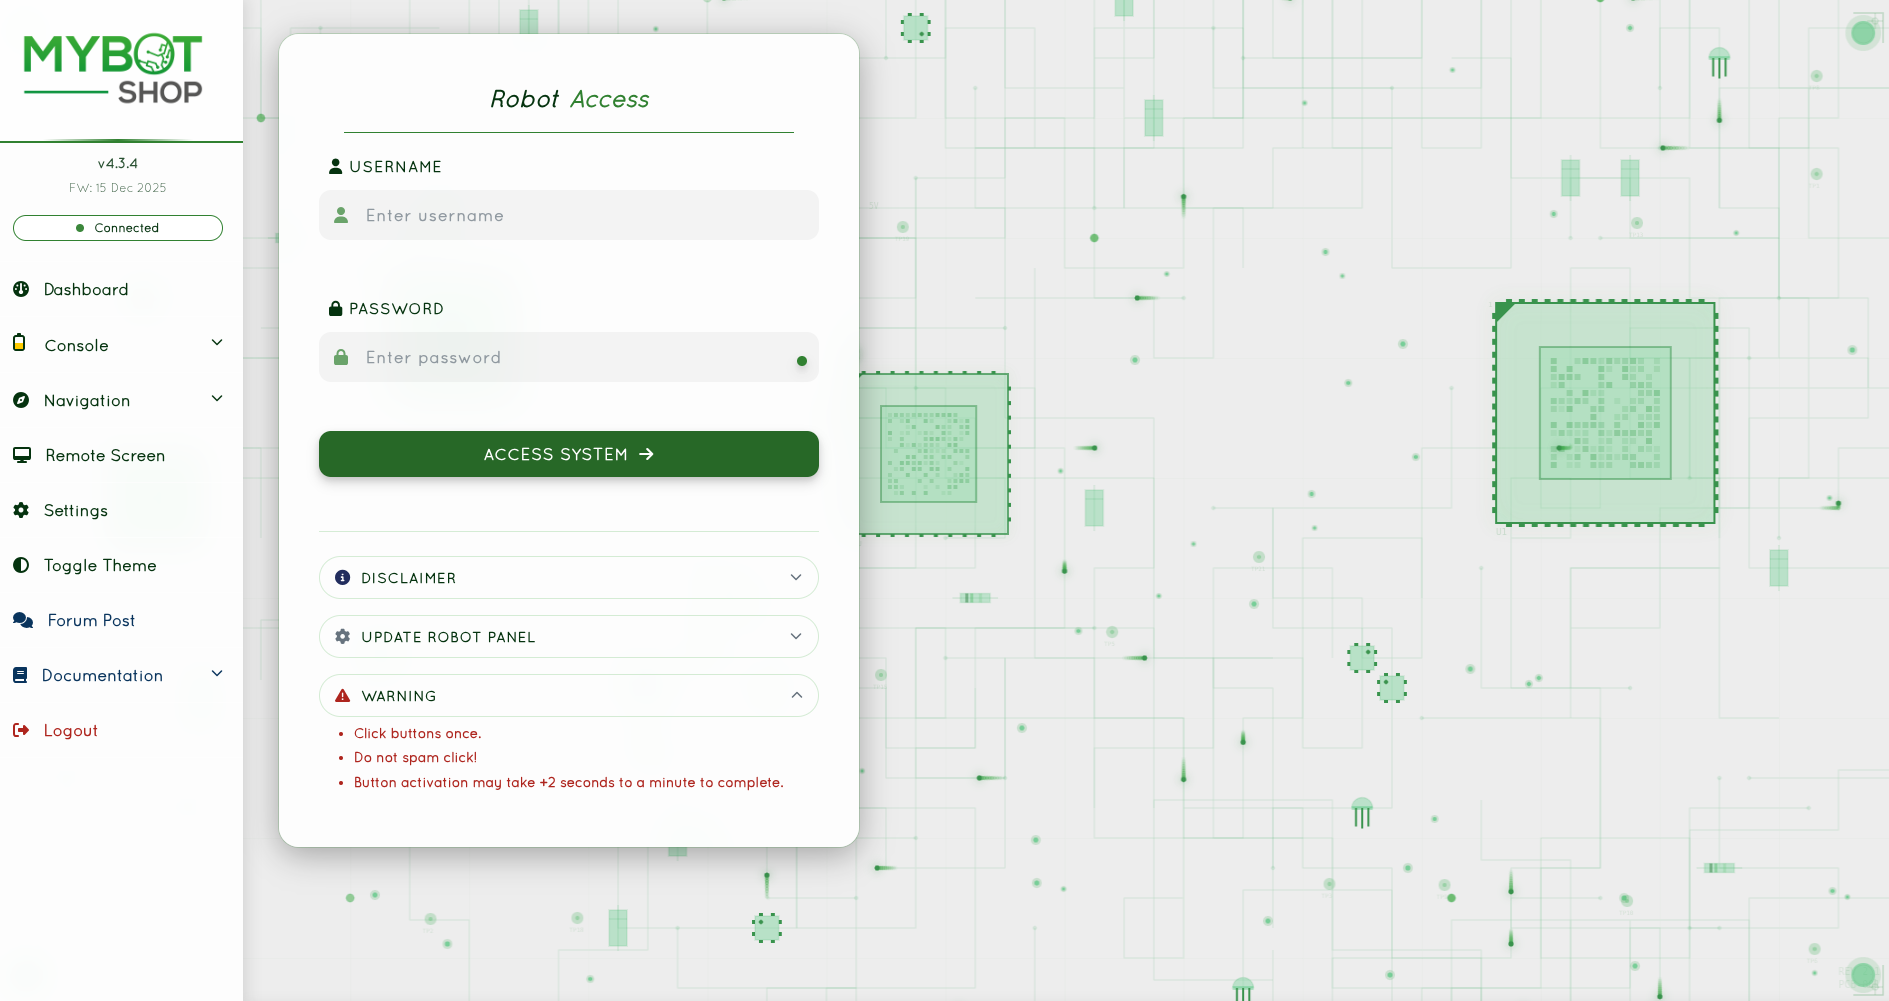The height and width of the screenshot is (1001, 1889).
Task: Click the Logout exit icon
Action: [21, 730]
